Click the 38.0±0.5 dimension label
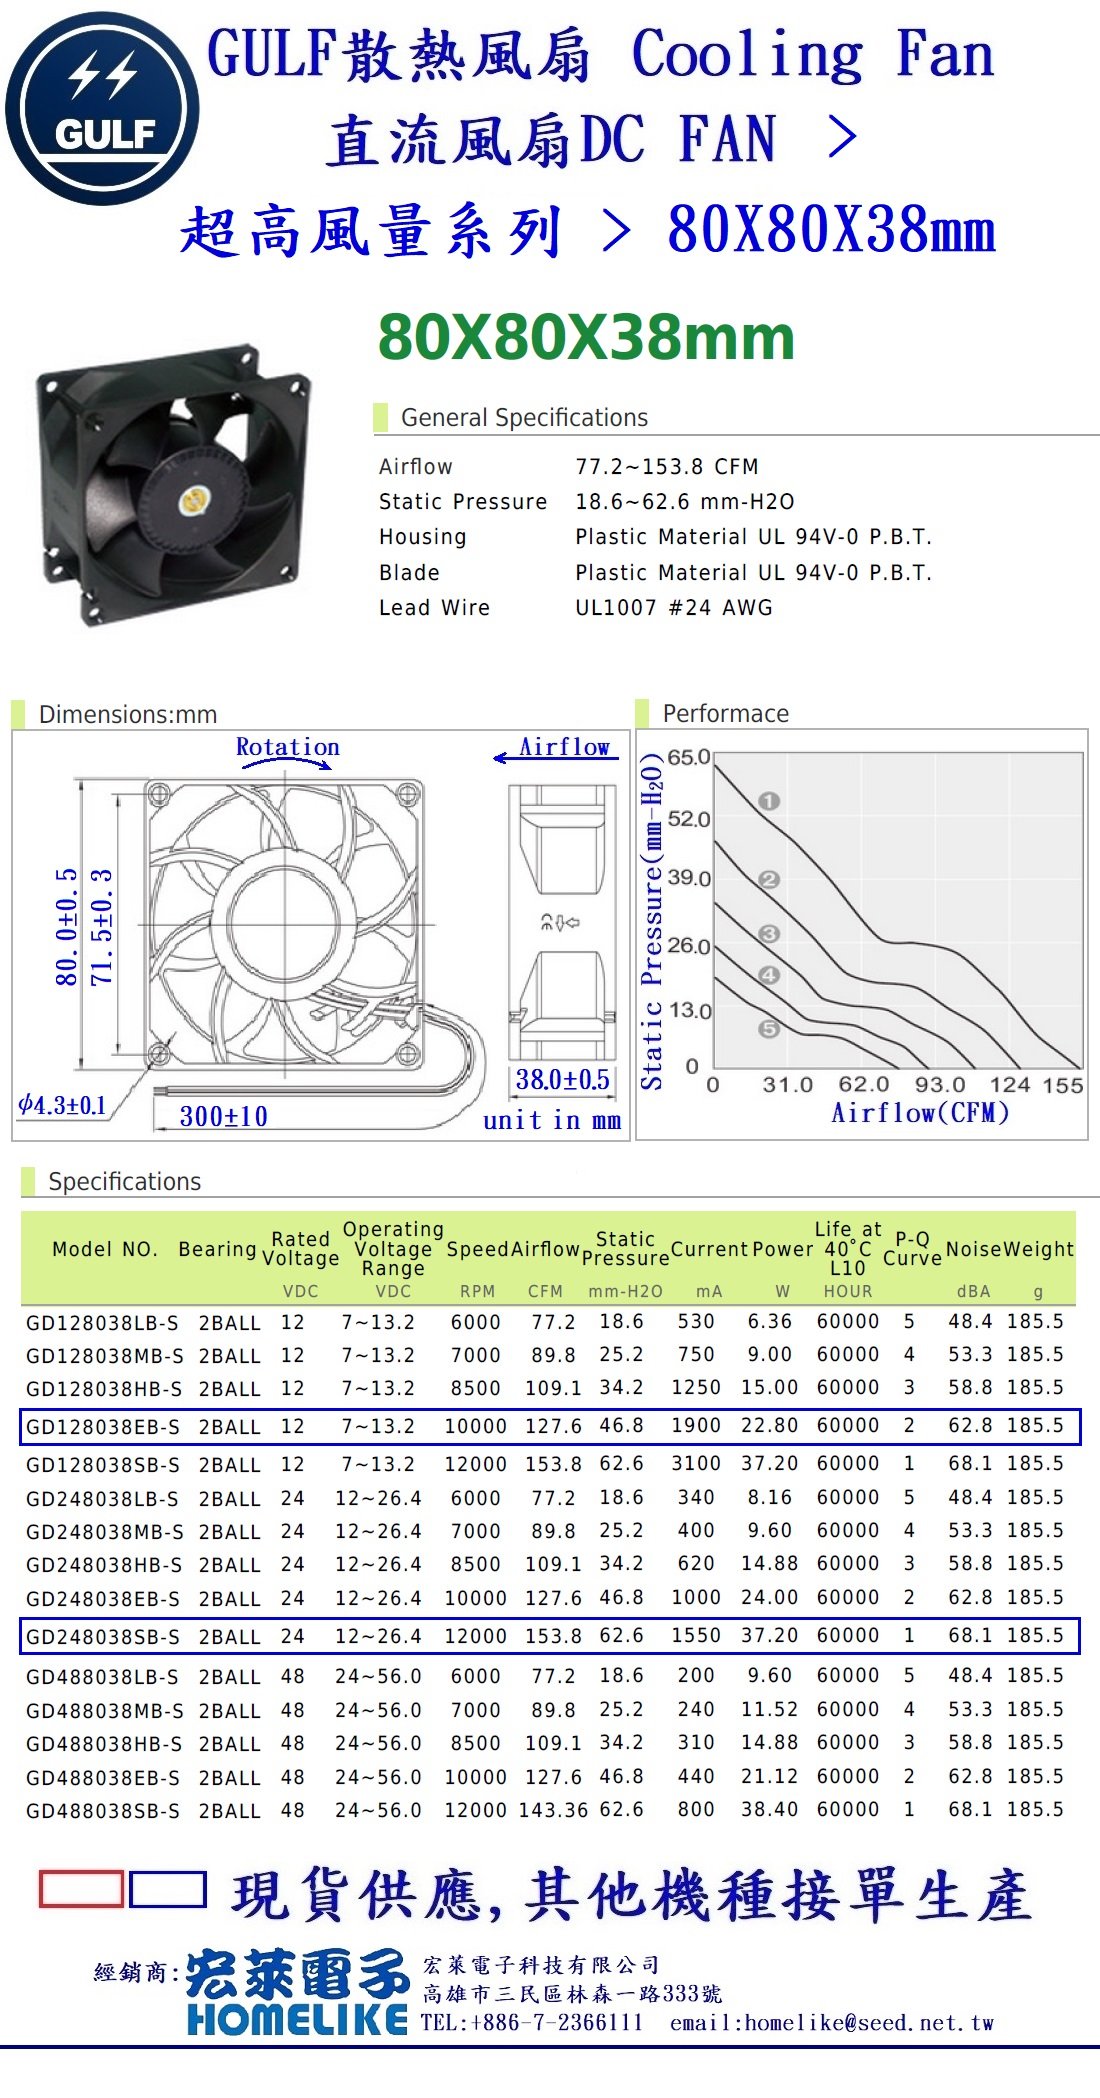 coord(562,1079)
